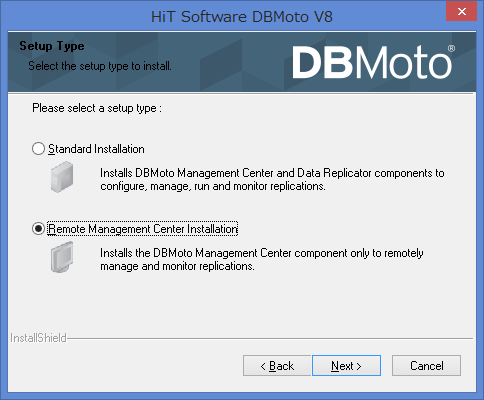The width and height of the screenshot is (484, 400).
Task: Click the DBMoto logo in the banner
Action: 372,62
